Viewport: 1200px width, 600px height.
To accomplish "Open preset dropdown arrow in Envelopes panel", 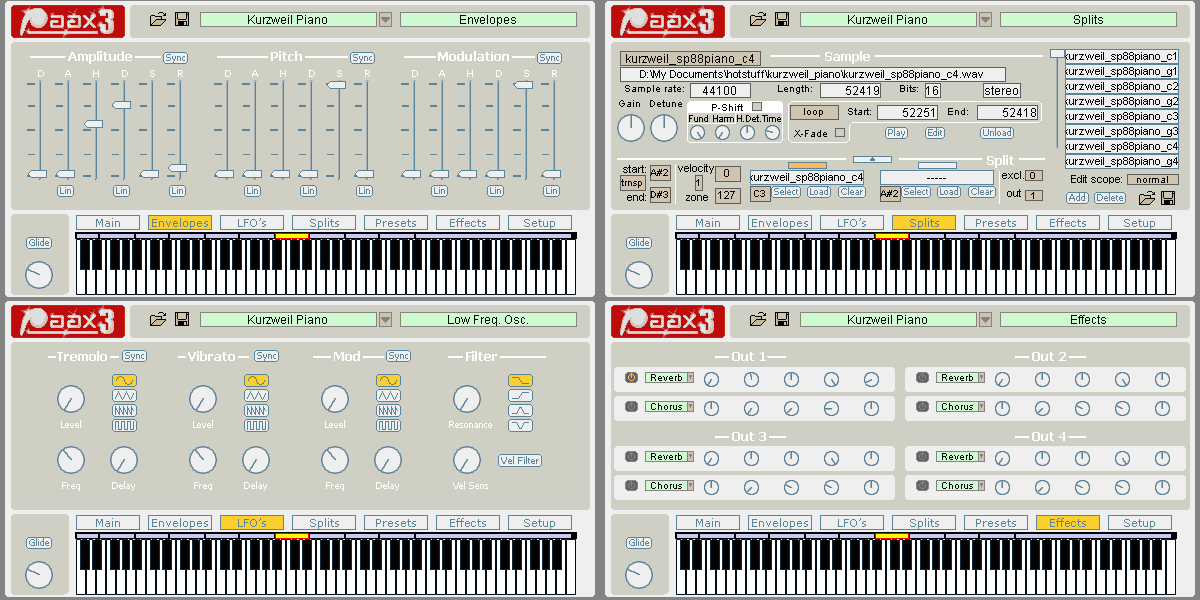I will (386, 19).
